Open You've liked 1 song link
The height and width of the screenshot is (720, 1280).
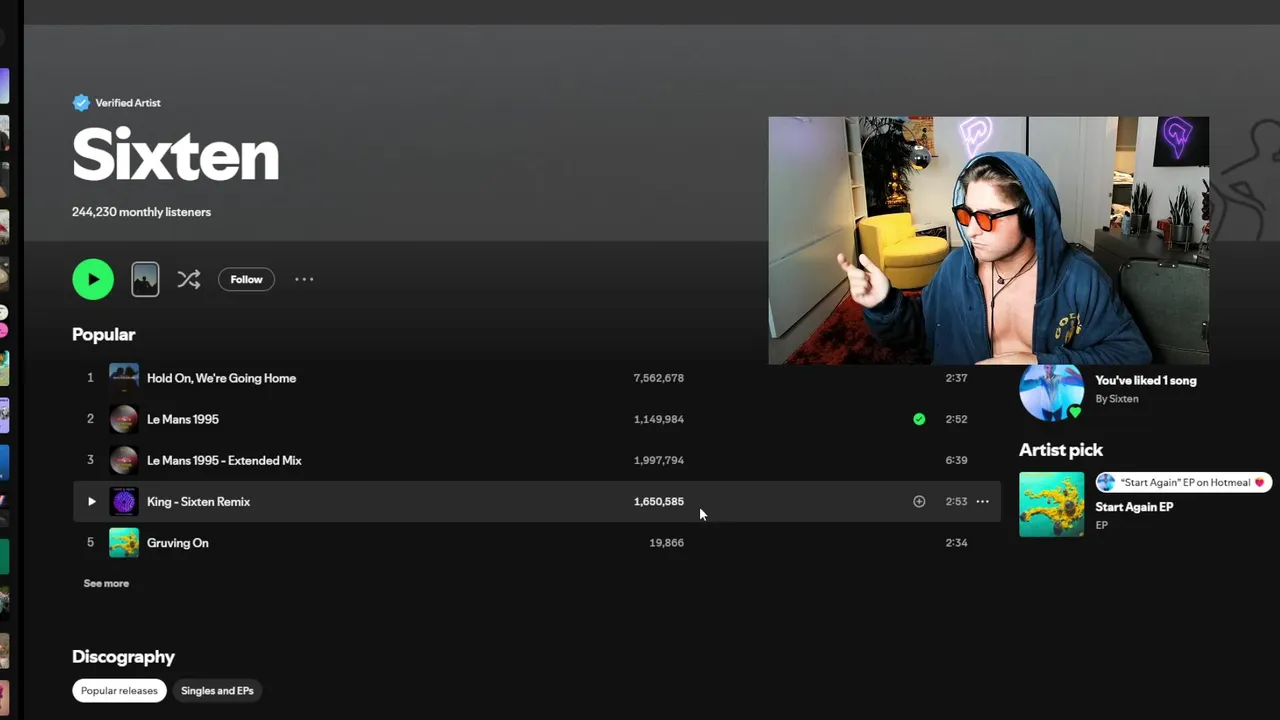click(x=1146, y=380)
